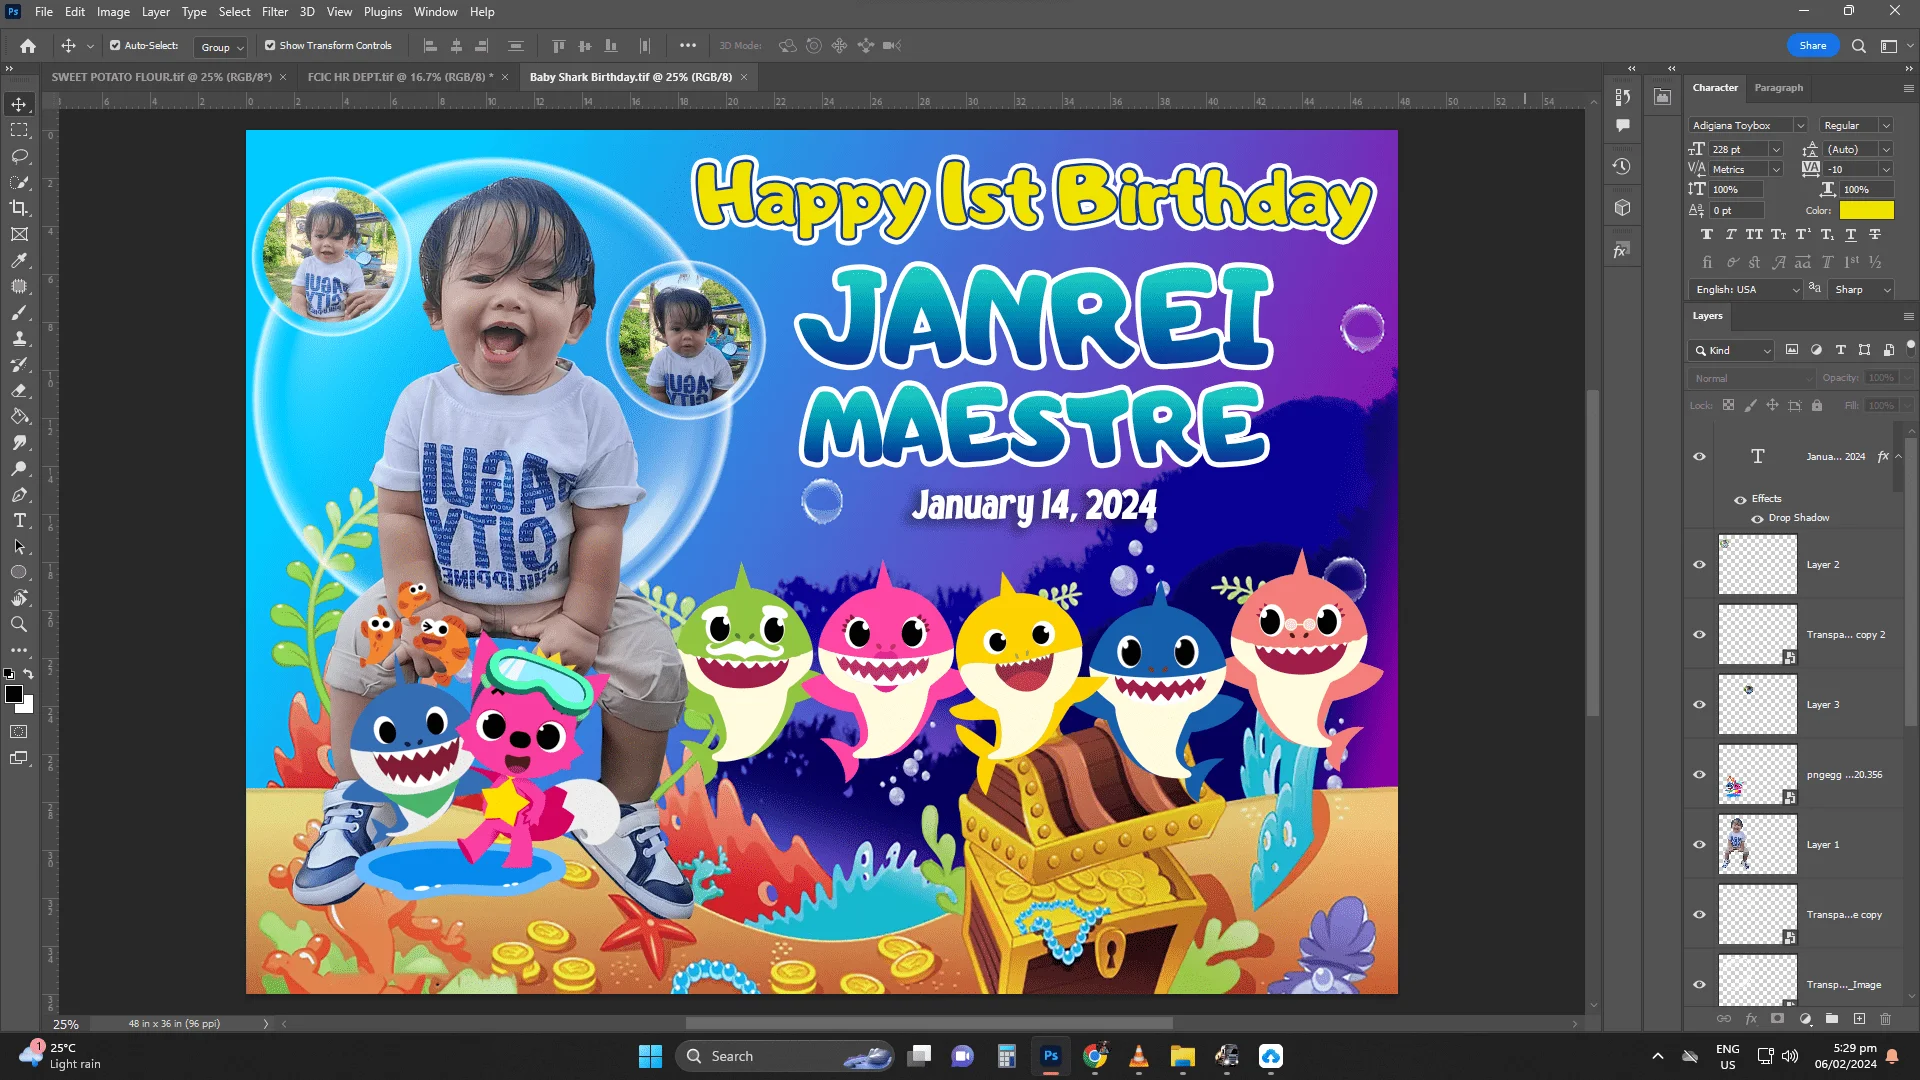Select the Move tool

(x=19, y=104)
